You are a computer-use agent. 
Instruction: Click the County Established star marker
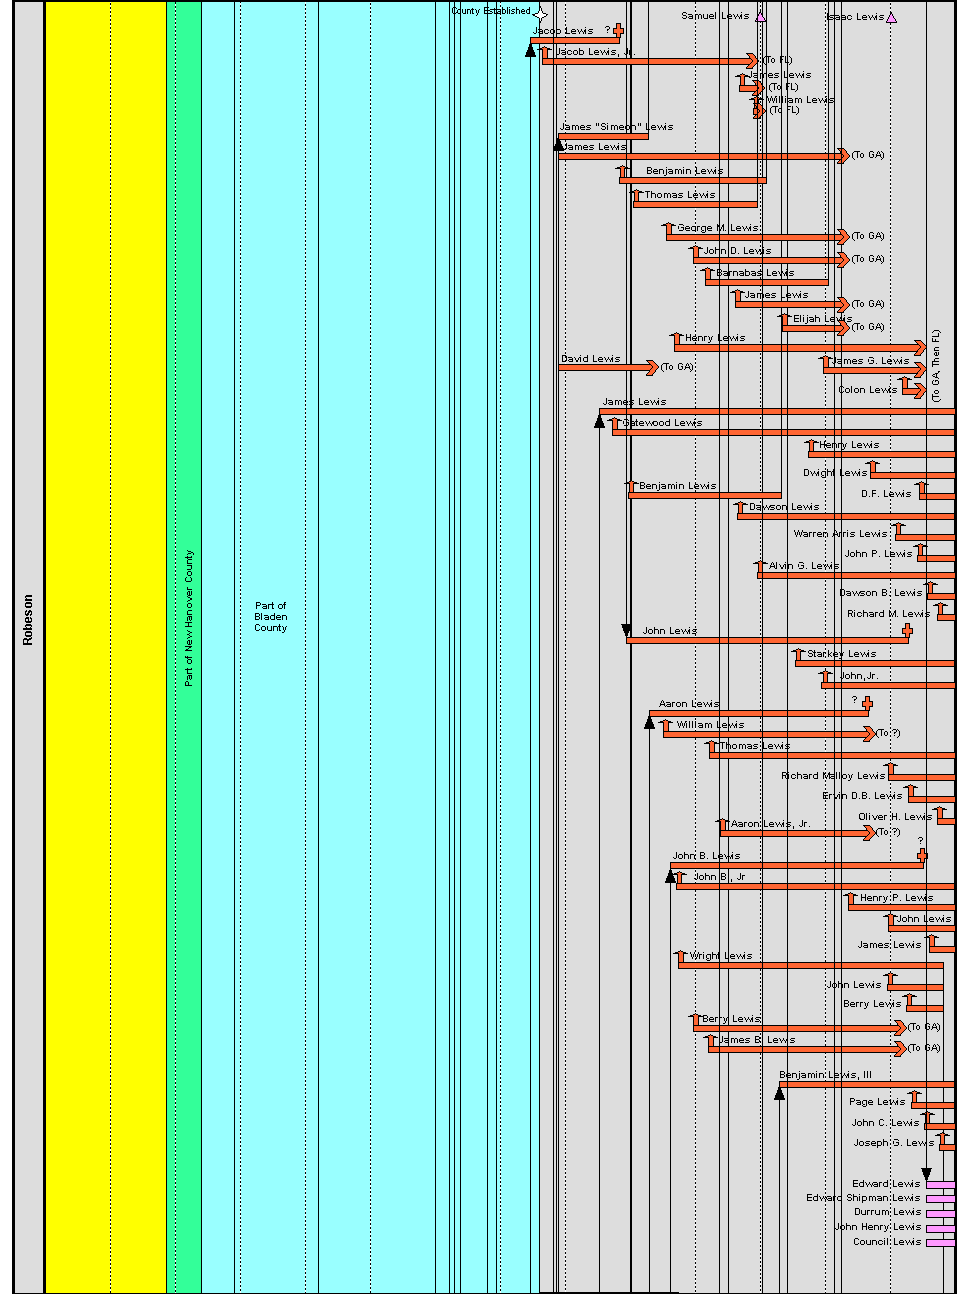tap(539, 14)
